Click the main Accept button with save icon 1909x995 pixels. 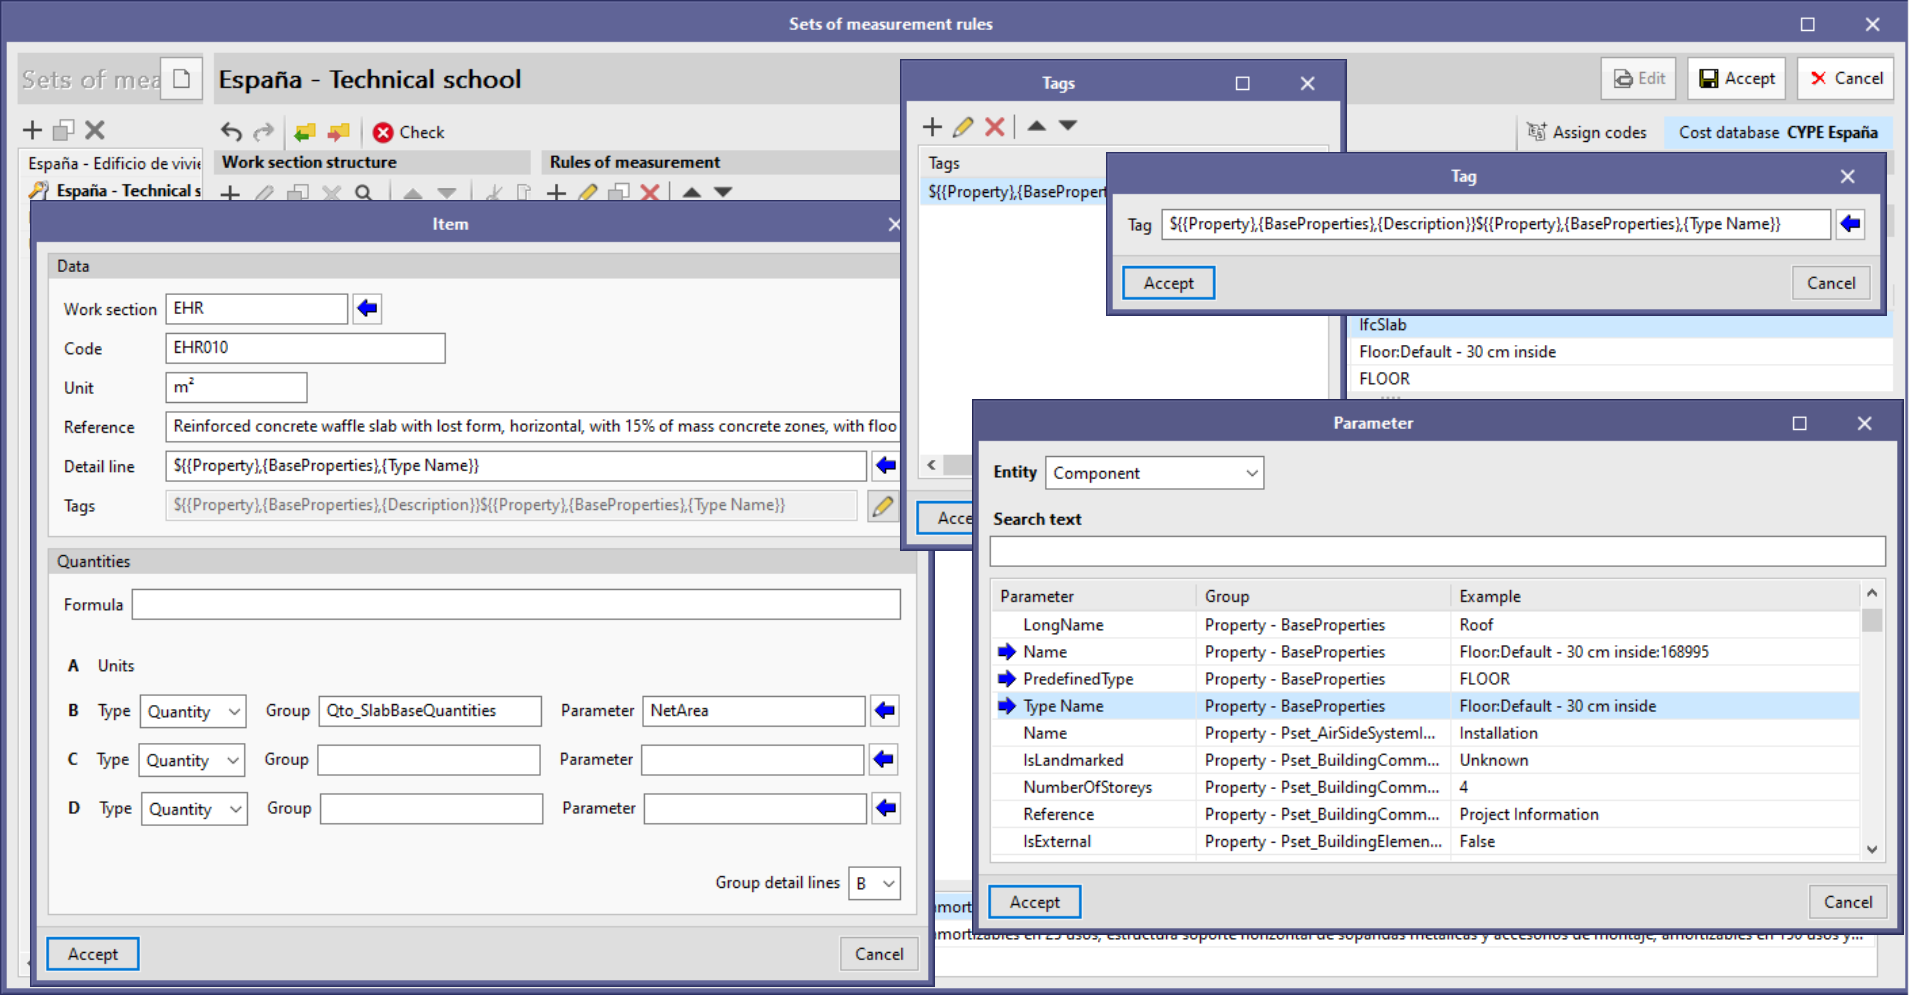coord(1737,78)
